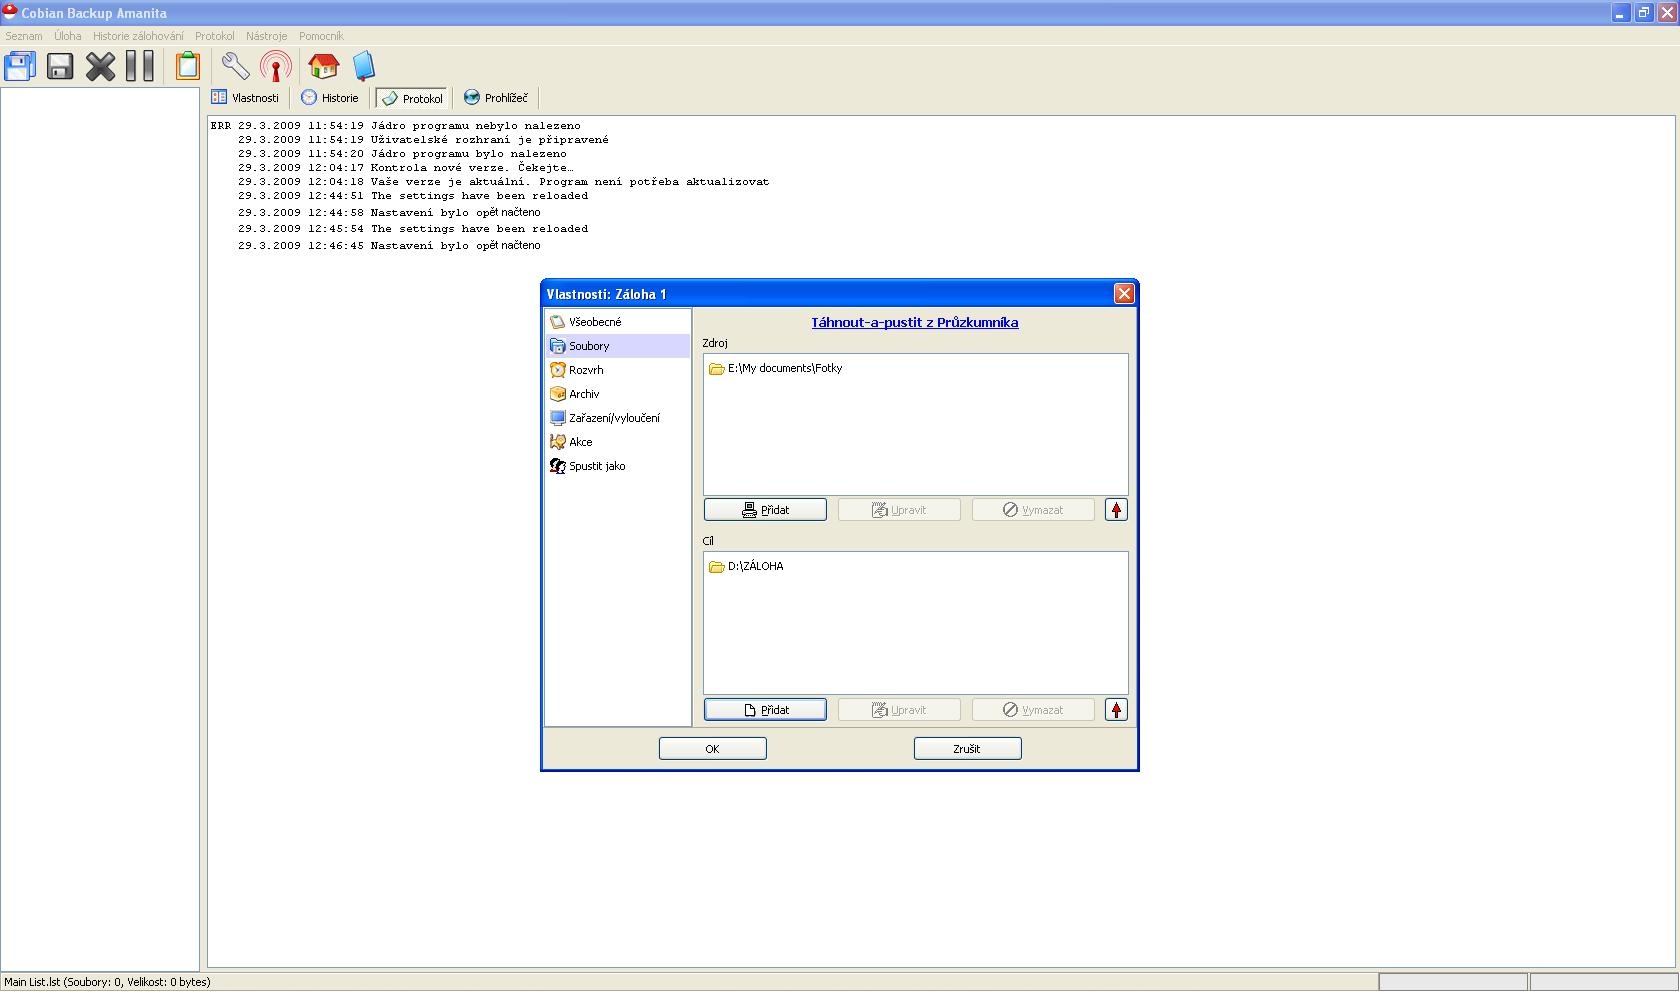Open the Úloha menu
The image size is (1680, 992).
point(68,36)
